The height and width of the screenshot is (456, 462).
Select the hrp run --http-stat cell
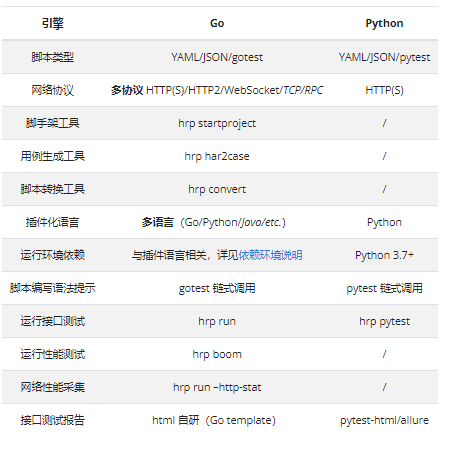(217, 387)
